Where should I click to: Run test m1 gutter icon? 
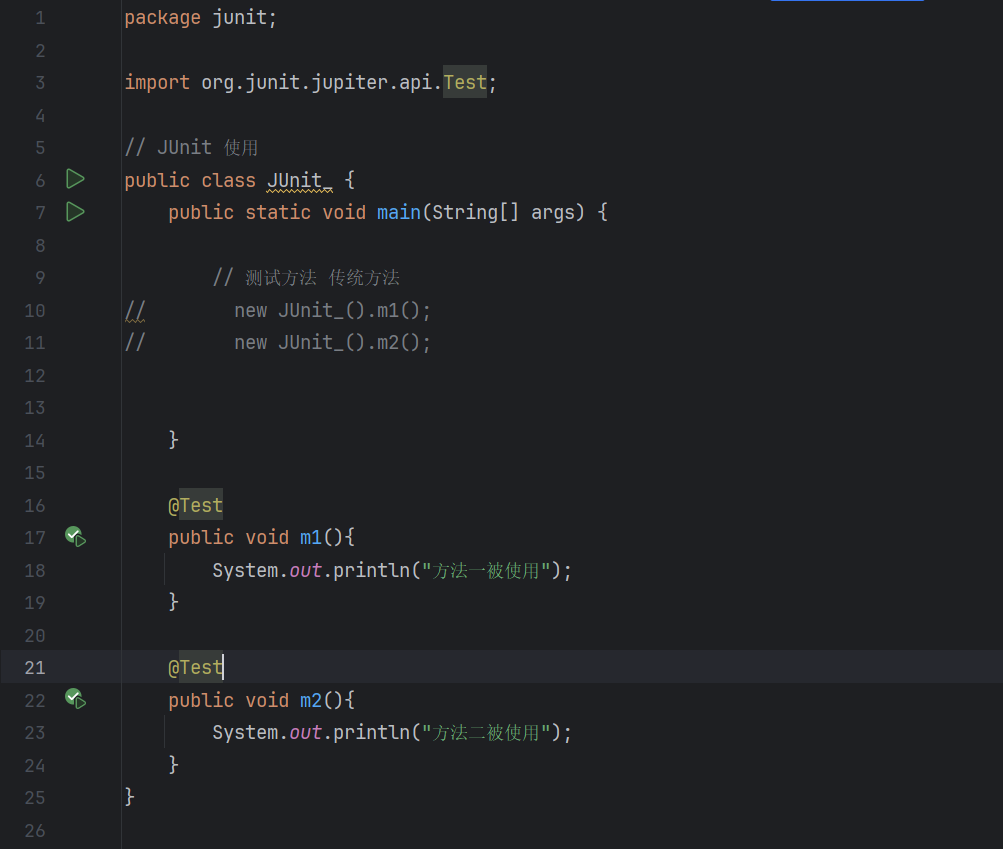point(75,537)
